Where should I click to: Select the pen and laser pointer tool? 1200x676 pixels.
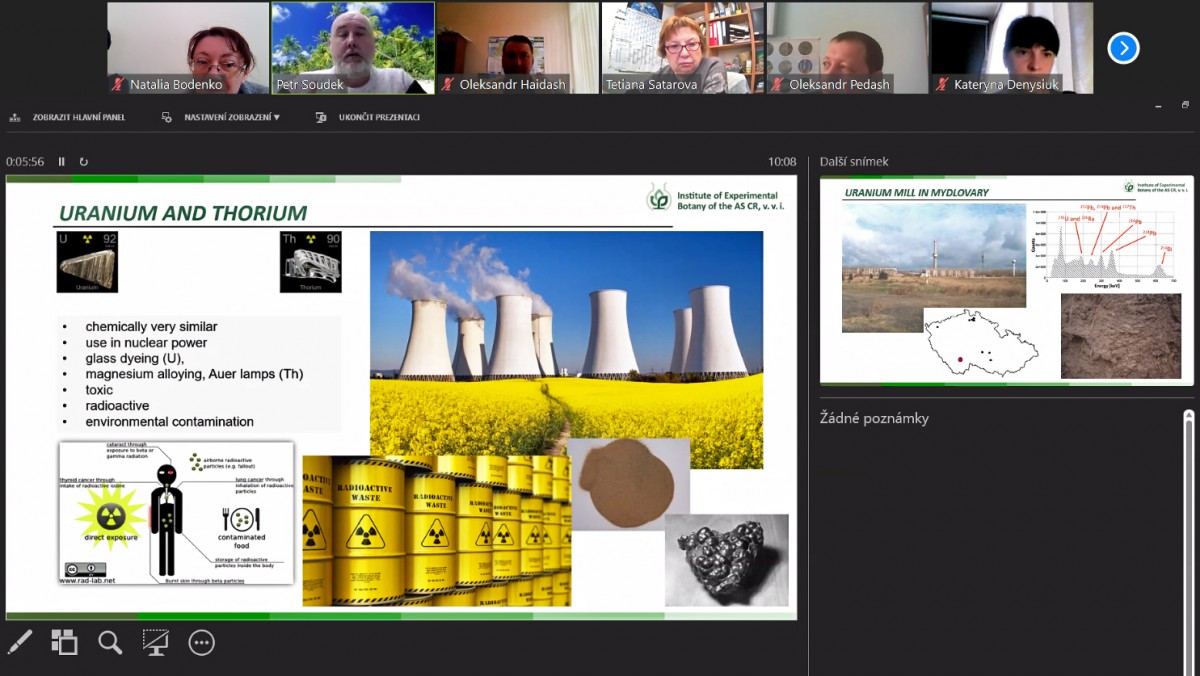pos(19,642)
